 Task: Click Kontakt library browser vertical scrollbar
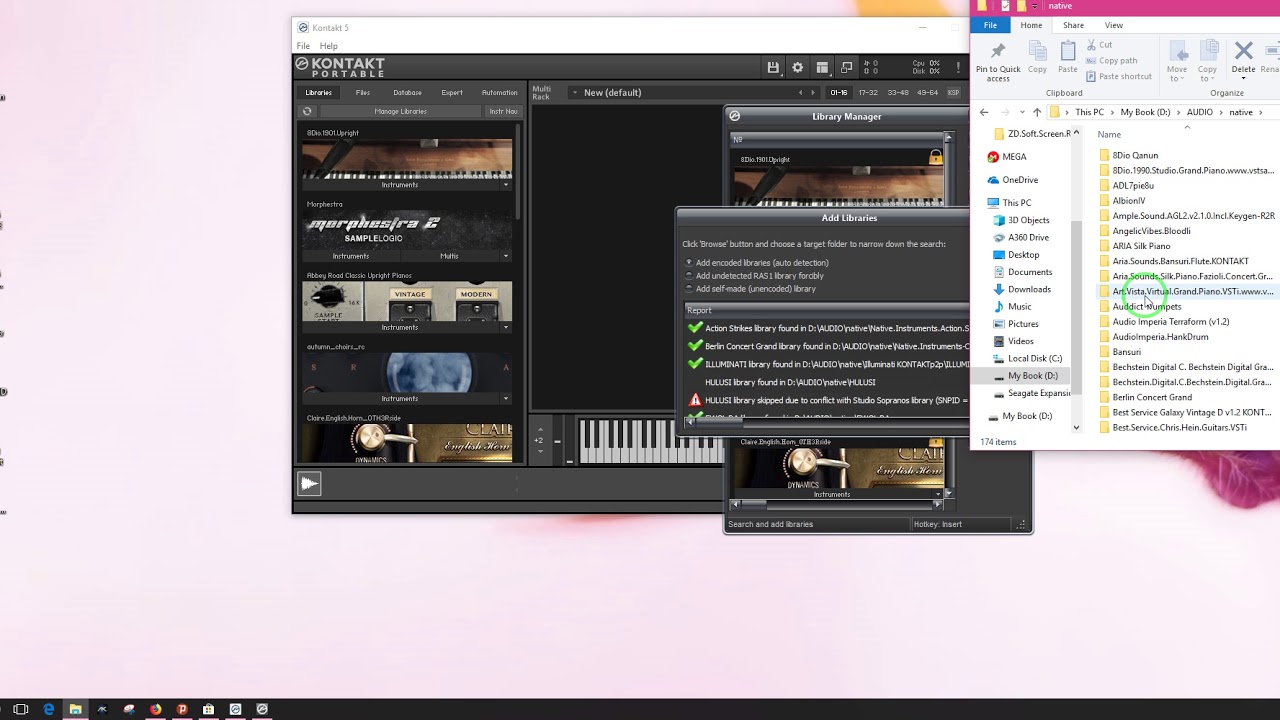coord(518,170)
